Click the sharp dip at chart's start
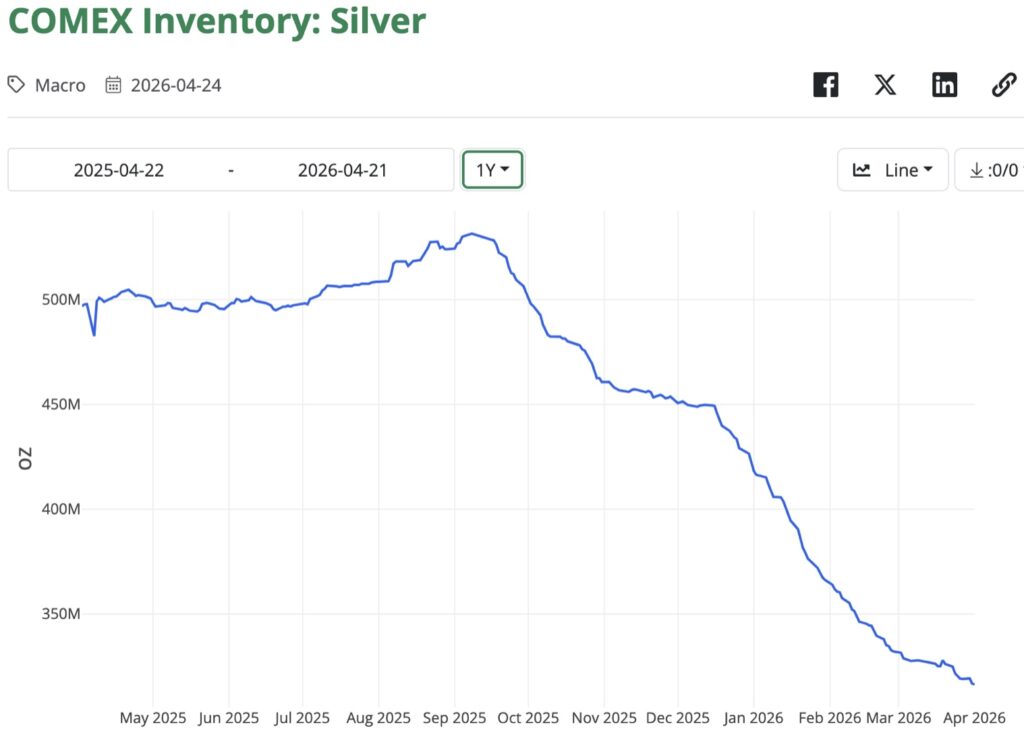This screenshot has height=737, width=1024. [94, 335]
